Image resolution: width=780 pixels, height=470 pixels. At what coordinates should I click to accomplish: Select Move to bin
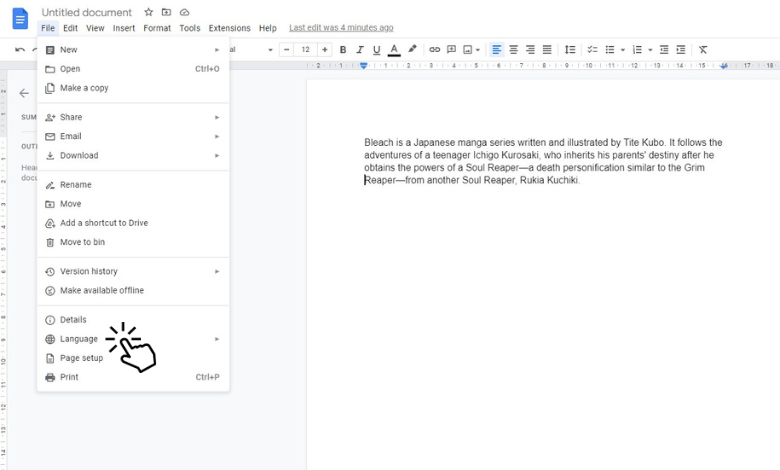[x=133, y=242]
